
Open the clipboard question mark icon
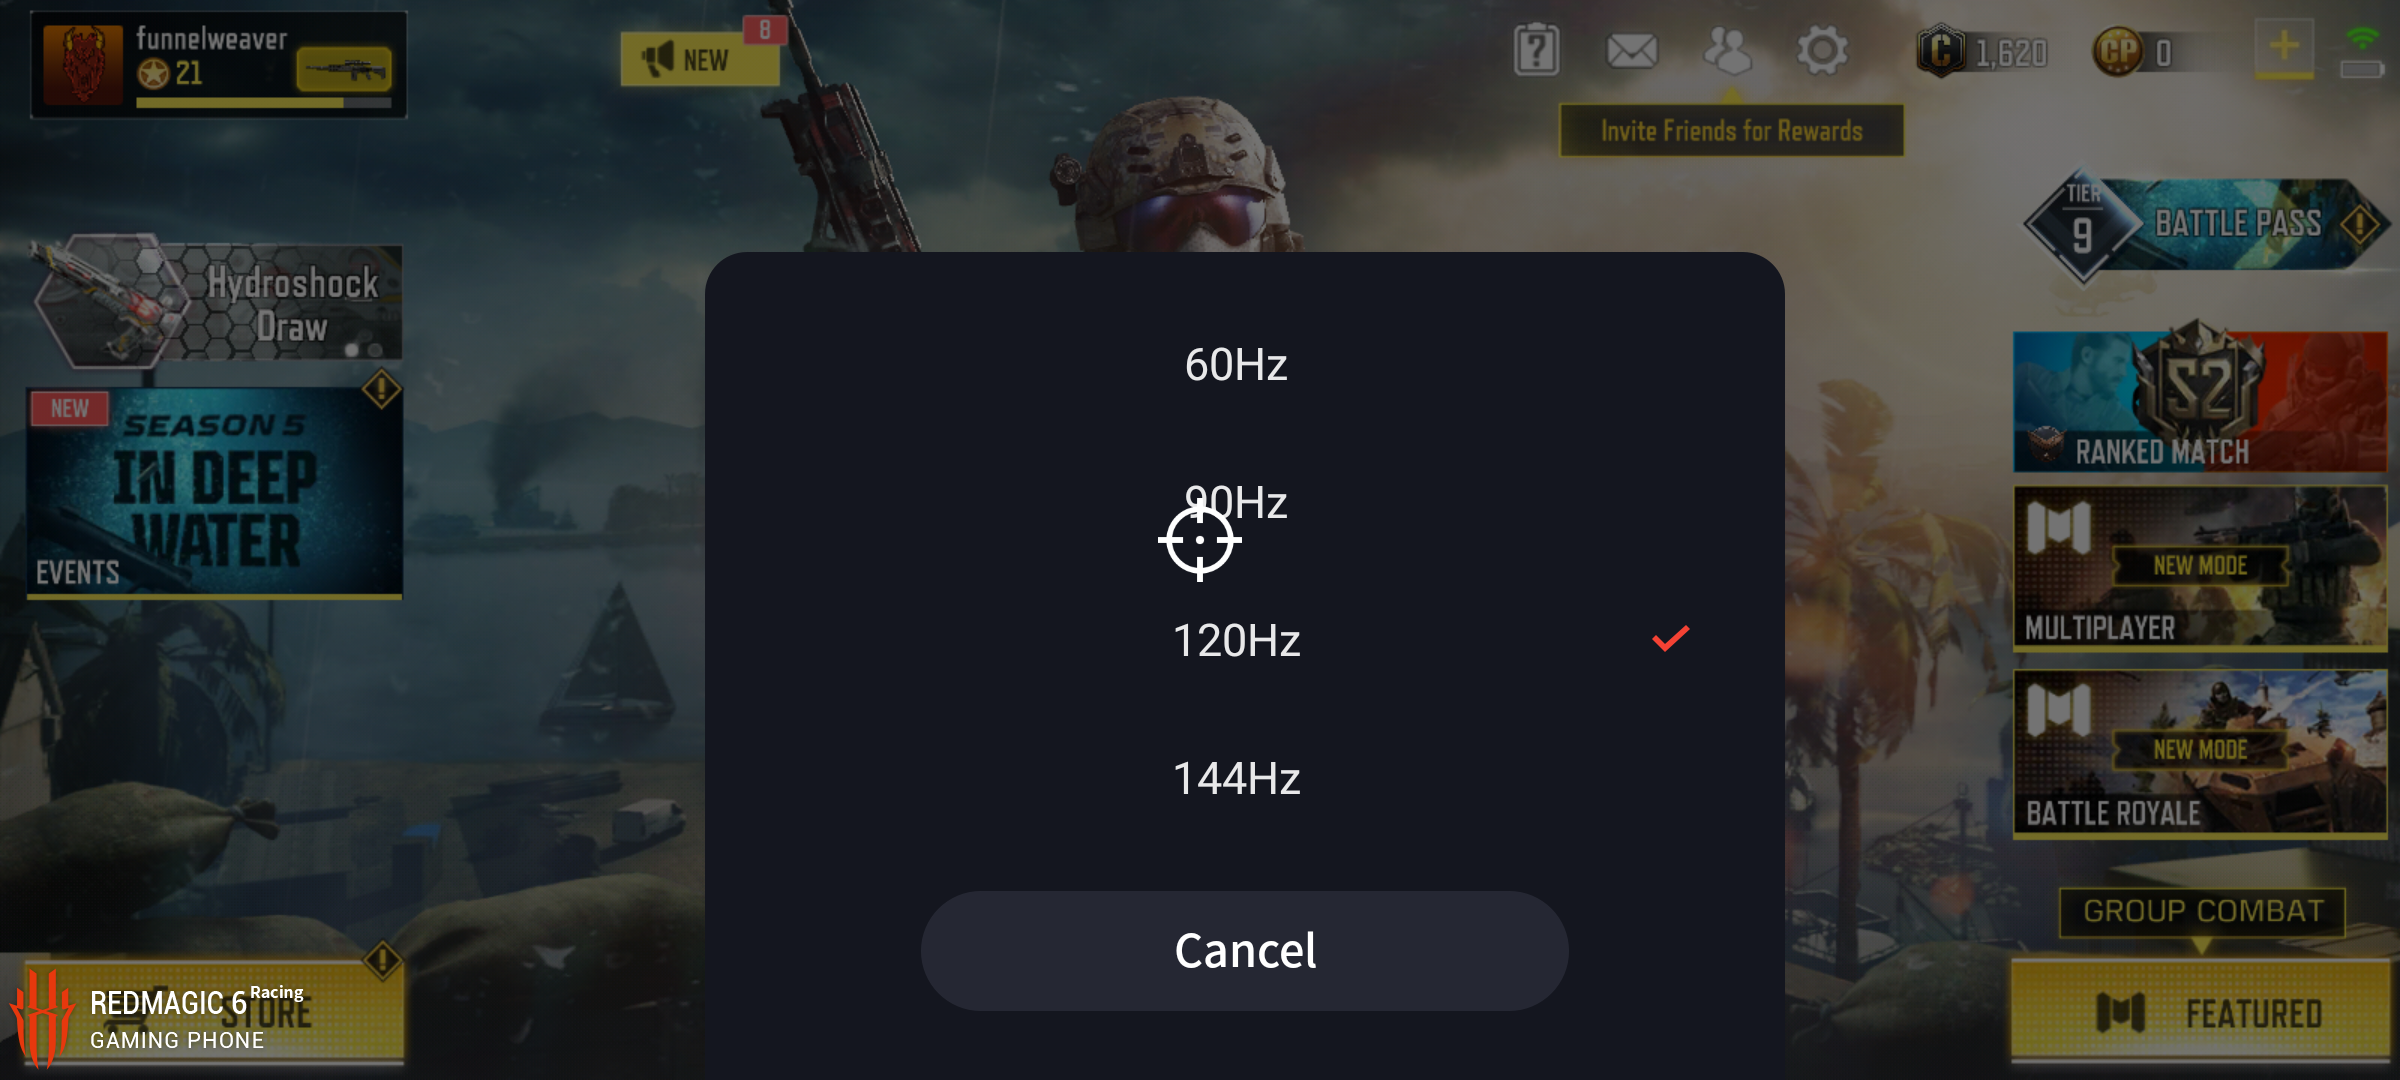click(x=1536, y=50)
